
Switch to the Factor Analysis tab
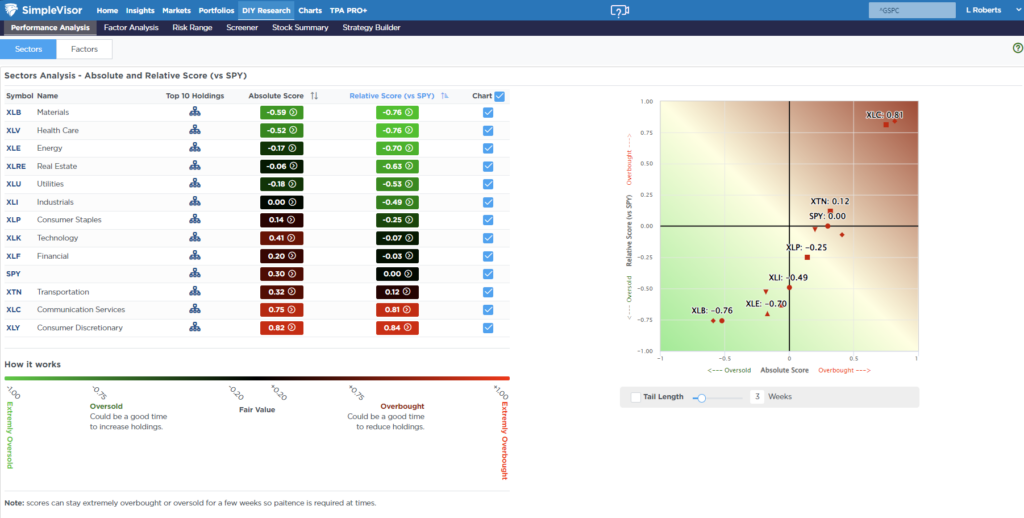[131, 27]
